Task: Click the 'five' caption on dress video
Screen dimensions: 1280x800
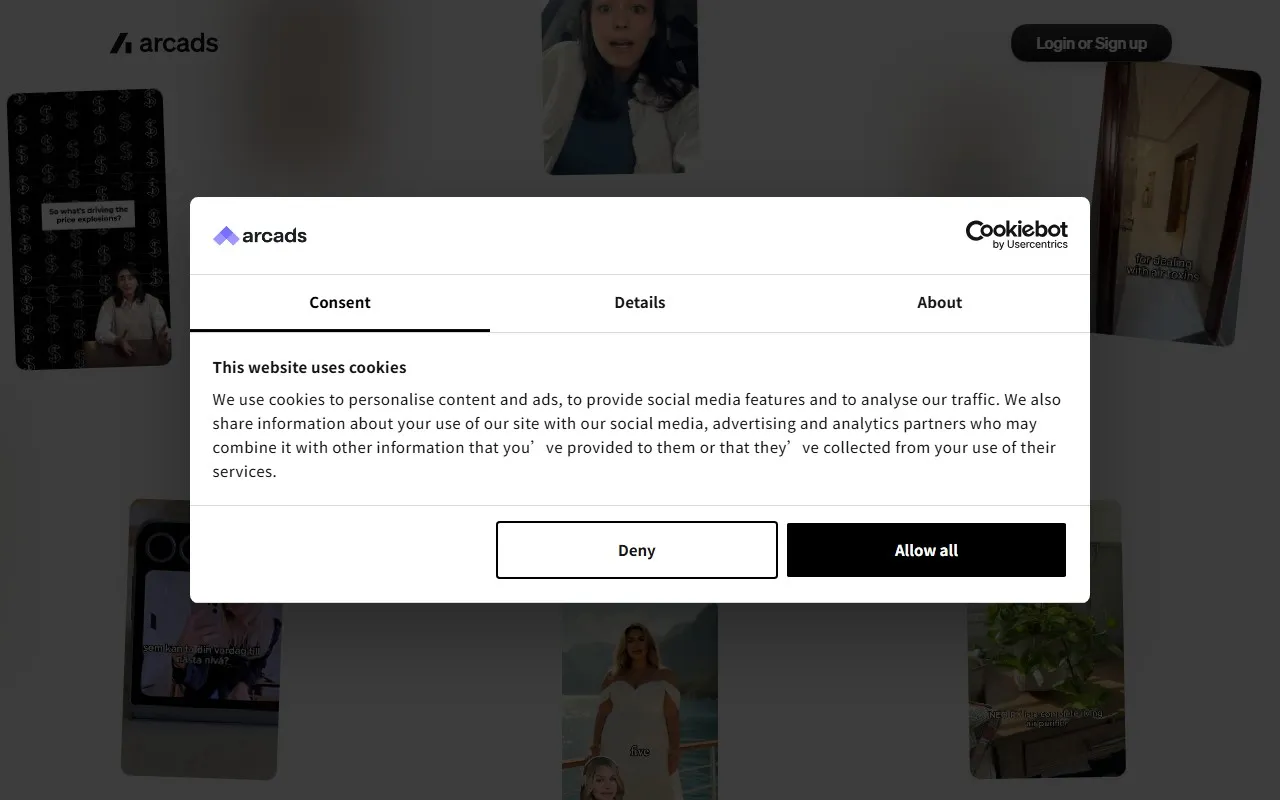Action: coord(640,751)
